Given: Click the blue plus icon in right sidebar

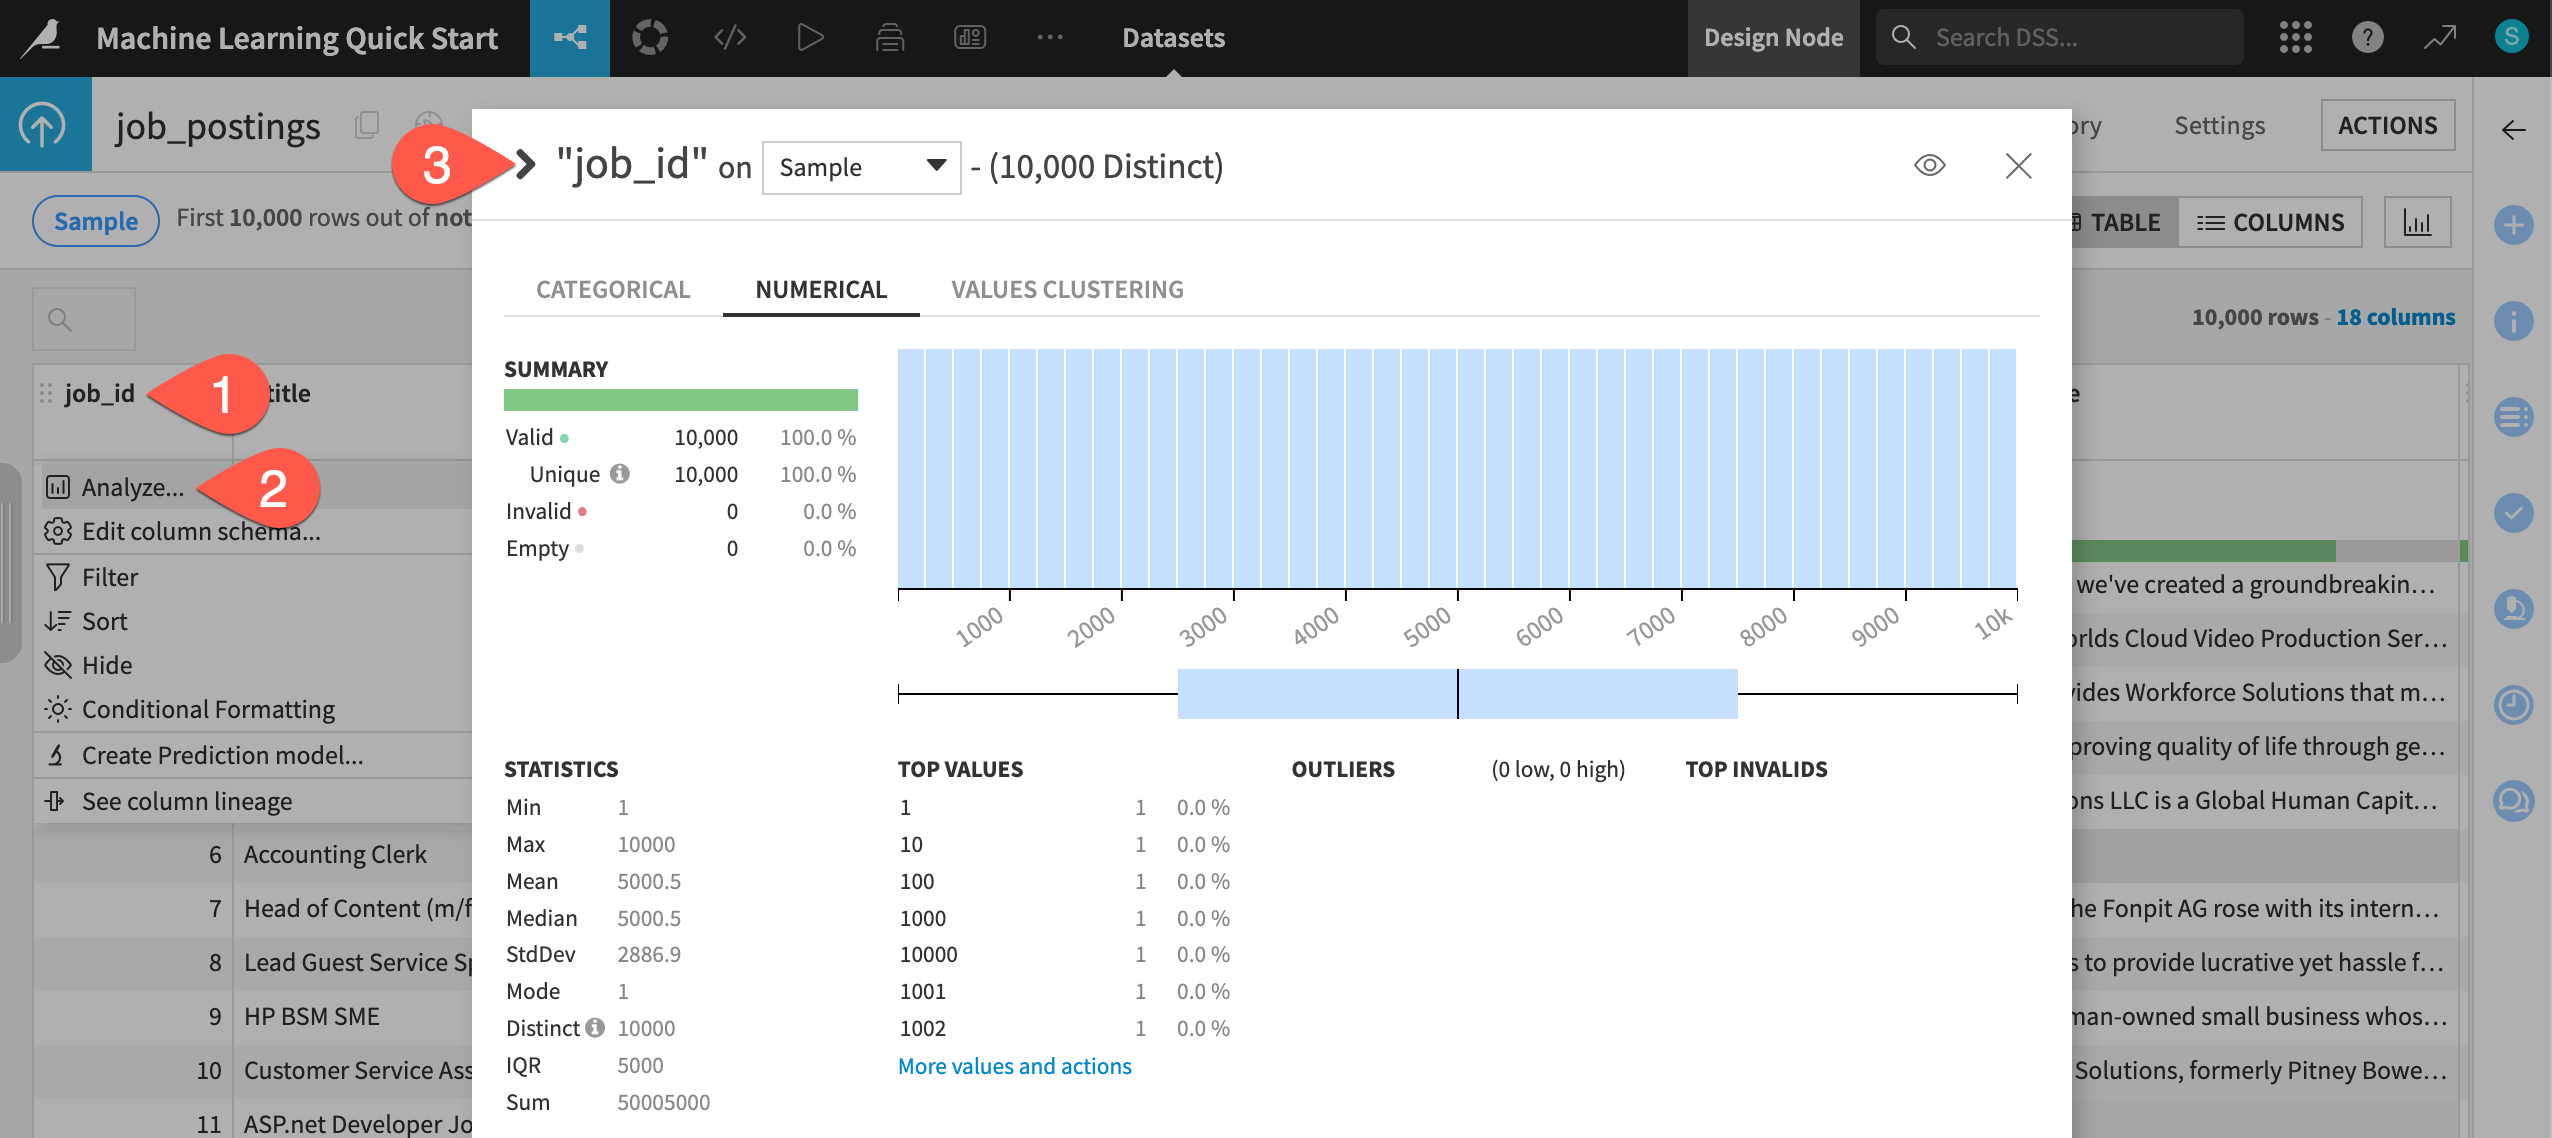Looking at the screenshot, I should (2513, 224).
